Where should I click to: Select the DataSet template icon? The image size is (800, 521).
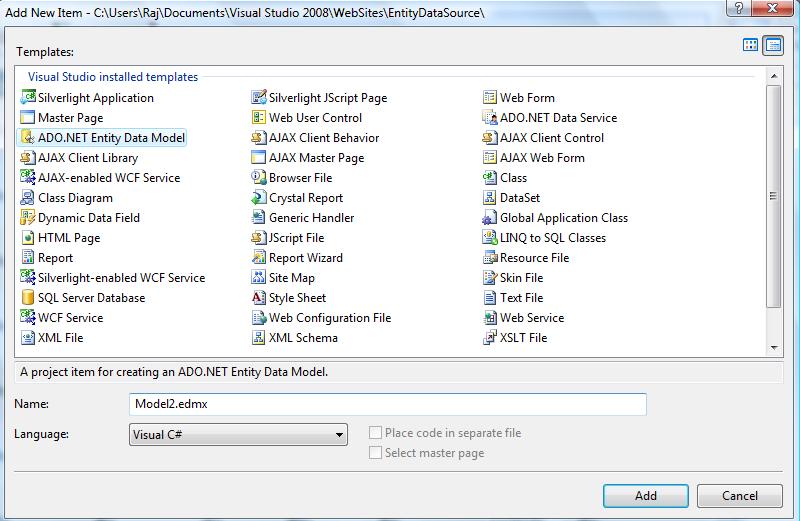coord(490,197)
